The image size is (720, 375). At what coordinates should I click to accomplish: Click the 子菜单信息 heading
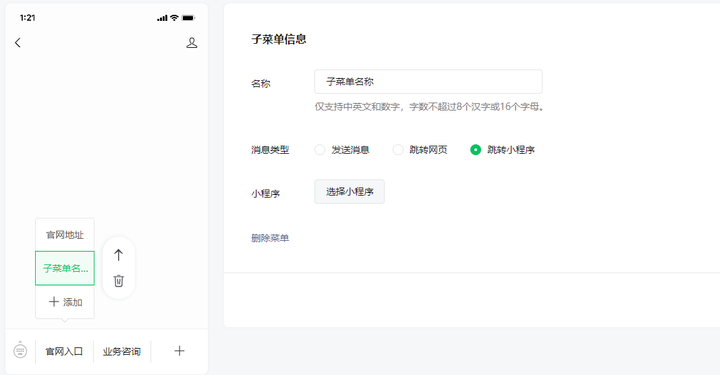[x=279, y=39]
